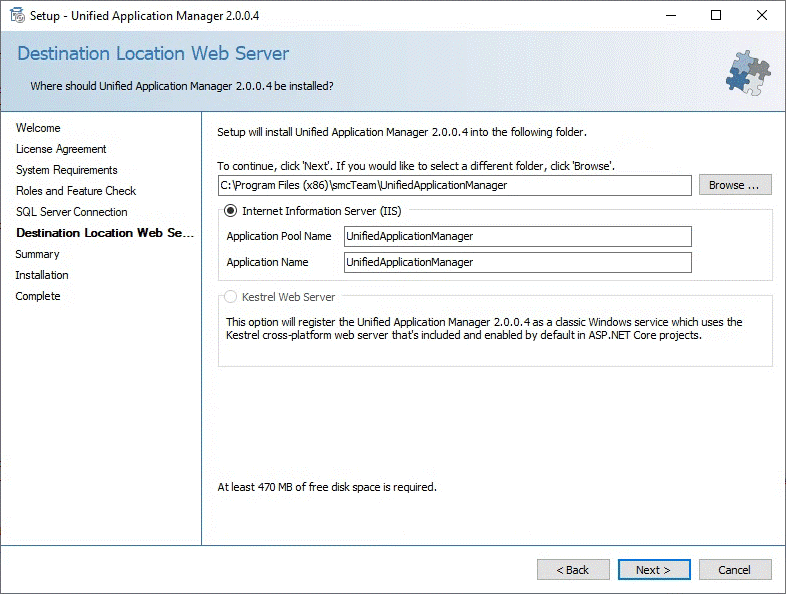Select Internet Information Server (IIS) radio button

[x=230, y=211]
